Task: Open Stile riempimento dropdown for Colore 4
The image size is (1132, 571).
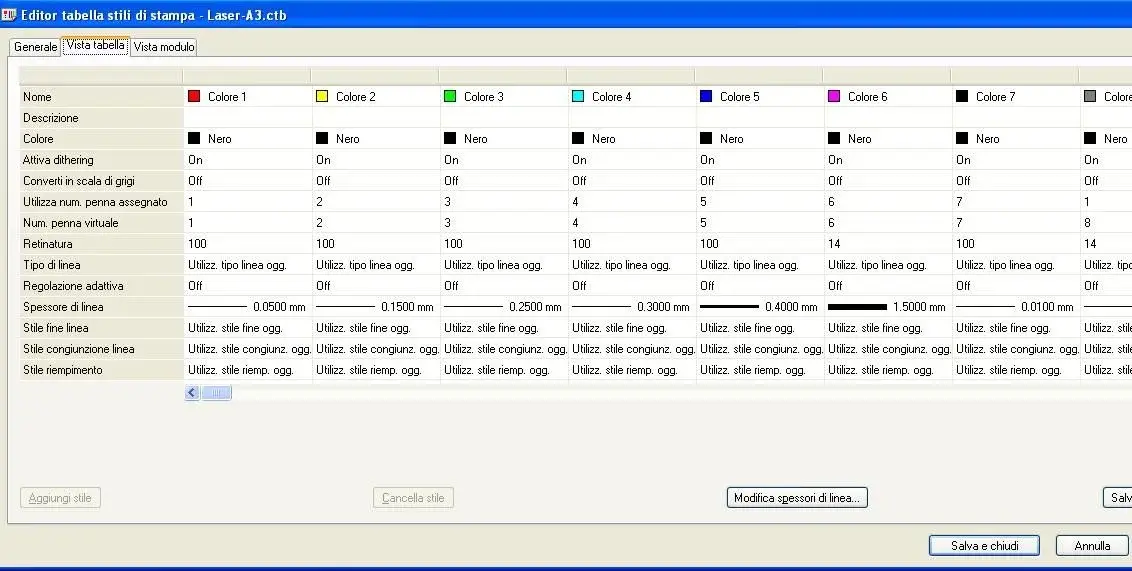Action: (x=632, y=370)
